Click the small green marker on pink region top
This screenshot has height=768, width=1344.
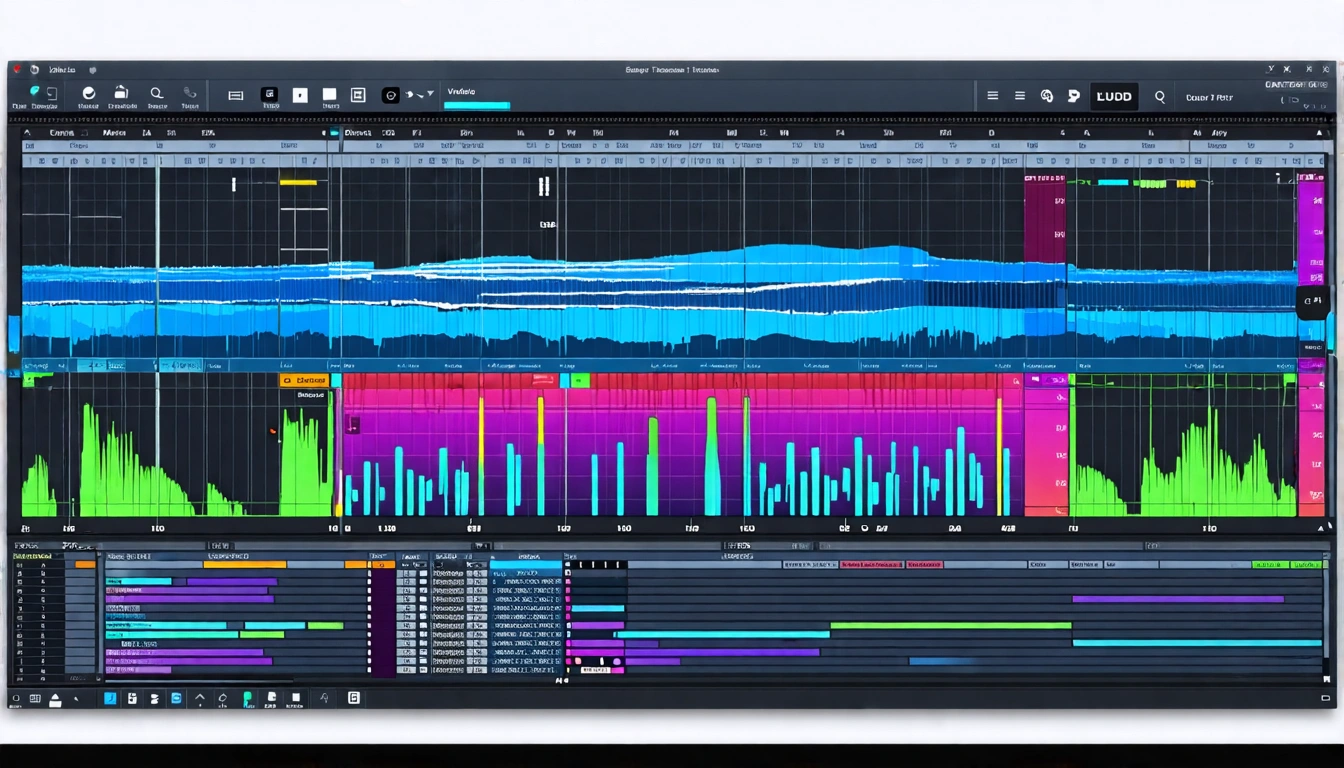[x=580, y=380]
